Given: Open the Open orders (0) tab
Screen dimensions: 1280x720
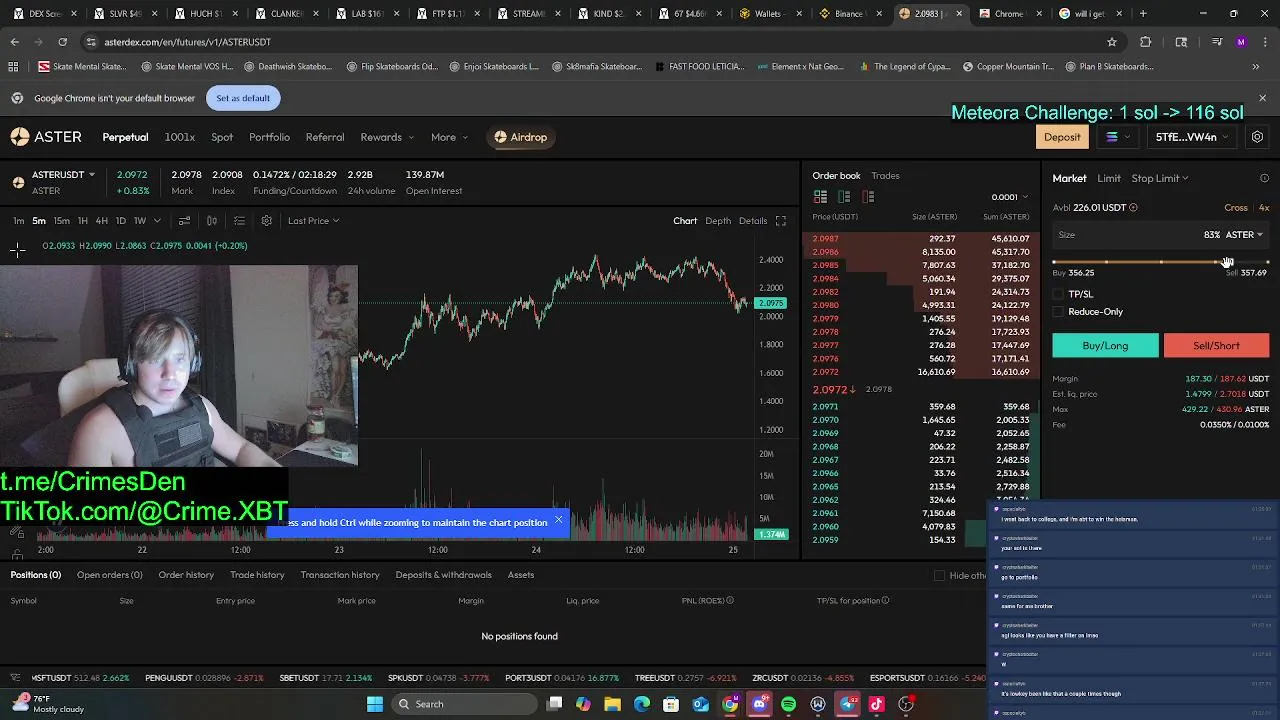Looking at the screenshot, I should (x=110, y=575).
